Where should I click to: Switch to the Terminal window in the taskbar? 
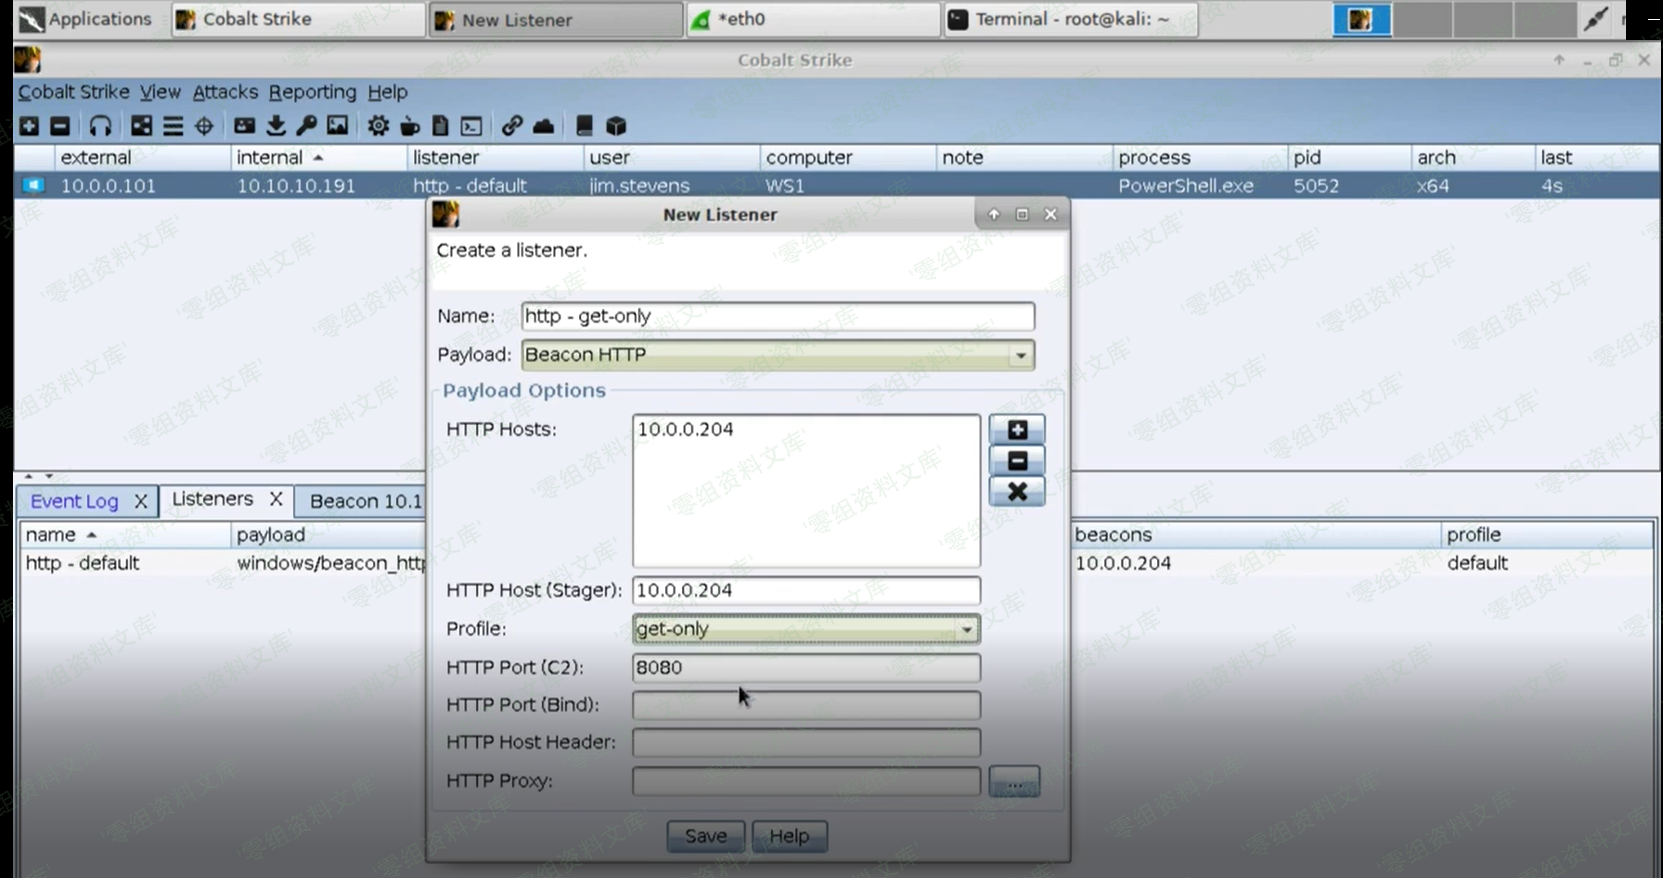click(1070, 19)
